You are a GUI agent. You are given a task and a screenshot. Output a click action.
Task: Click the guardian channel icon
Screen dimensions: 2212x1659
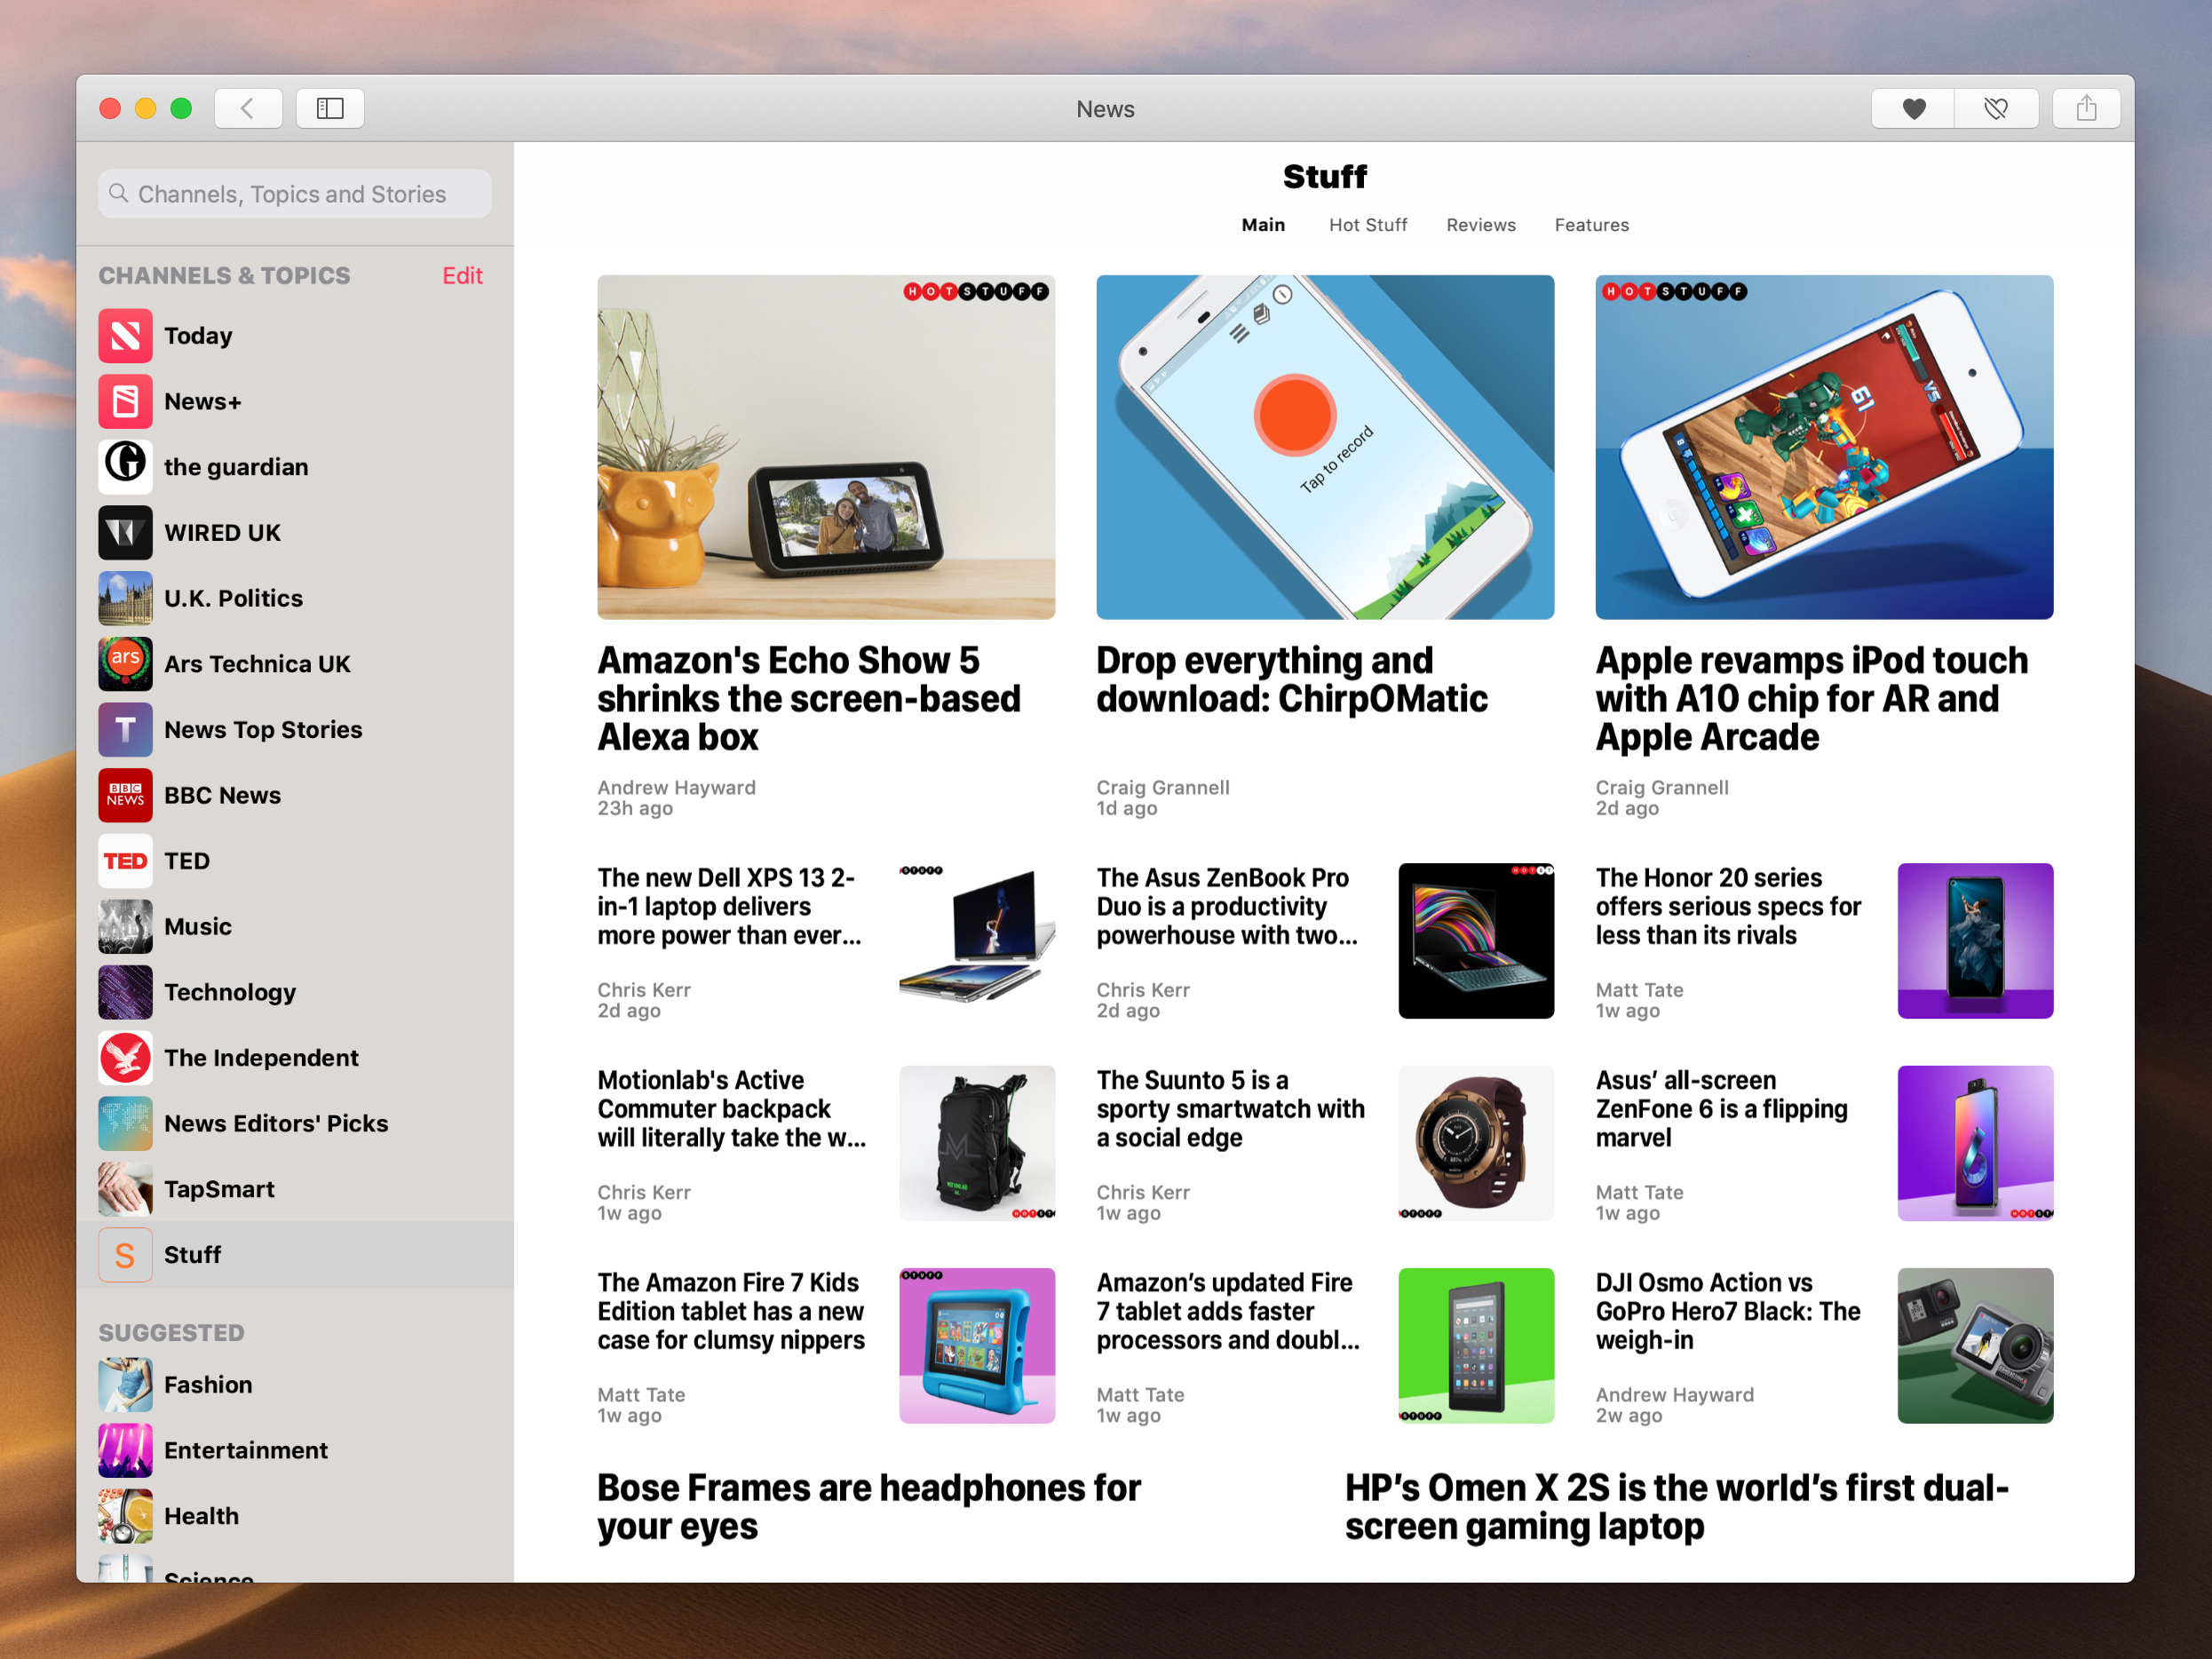125,467
